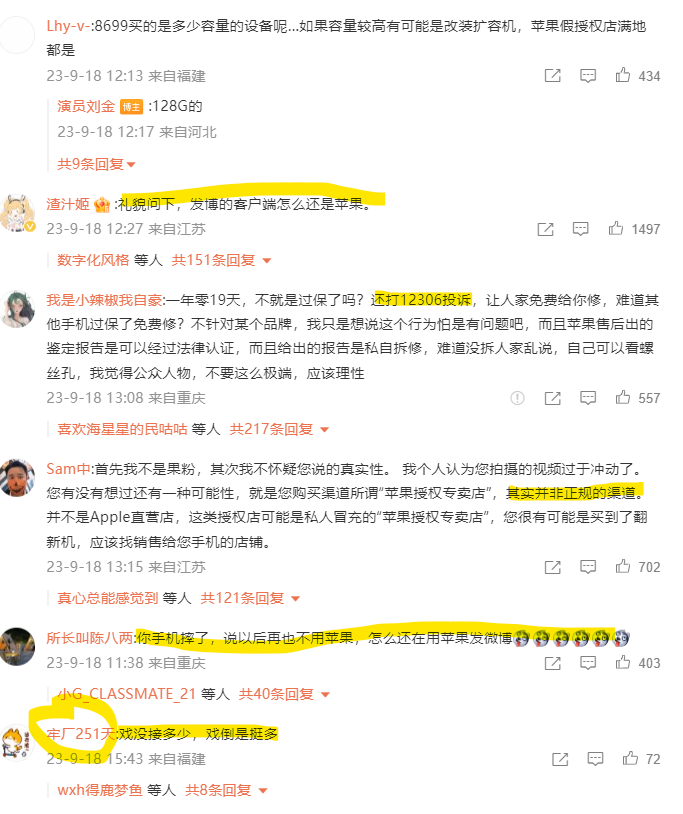Share the 我是小辣椒我自豪 comment

click(x=552, y=398)
